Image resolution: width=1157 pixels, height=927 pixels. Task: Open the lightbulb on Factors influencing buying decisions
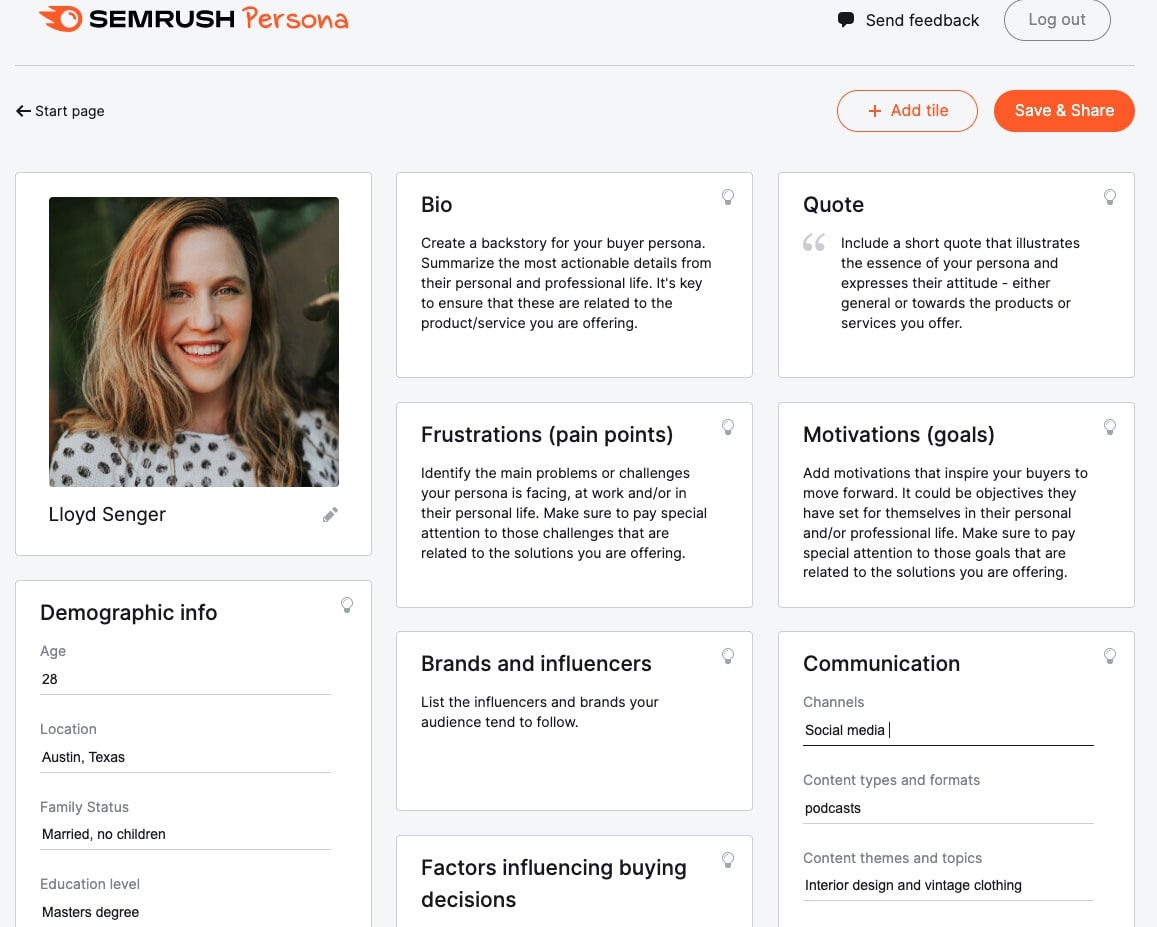(728, 859)
